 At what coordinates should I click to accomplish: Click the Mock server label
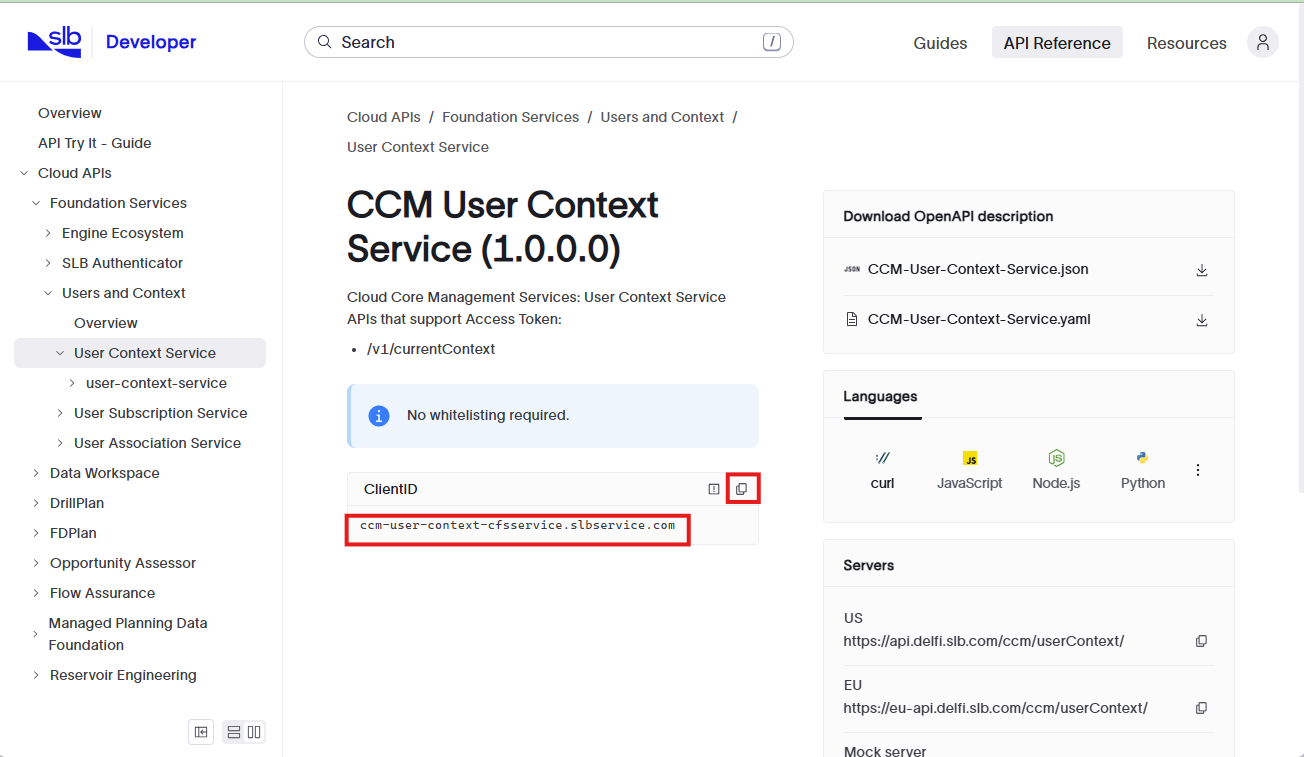(885, 751)
